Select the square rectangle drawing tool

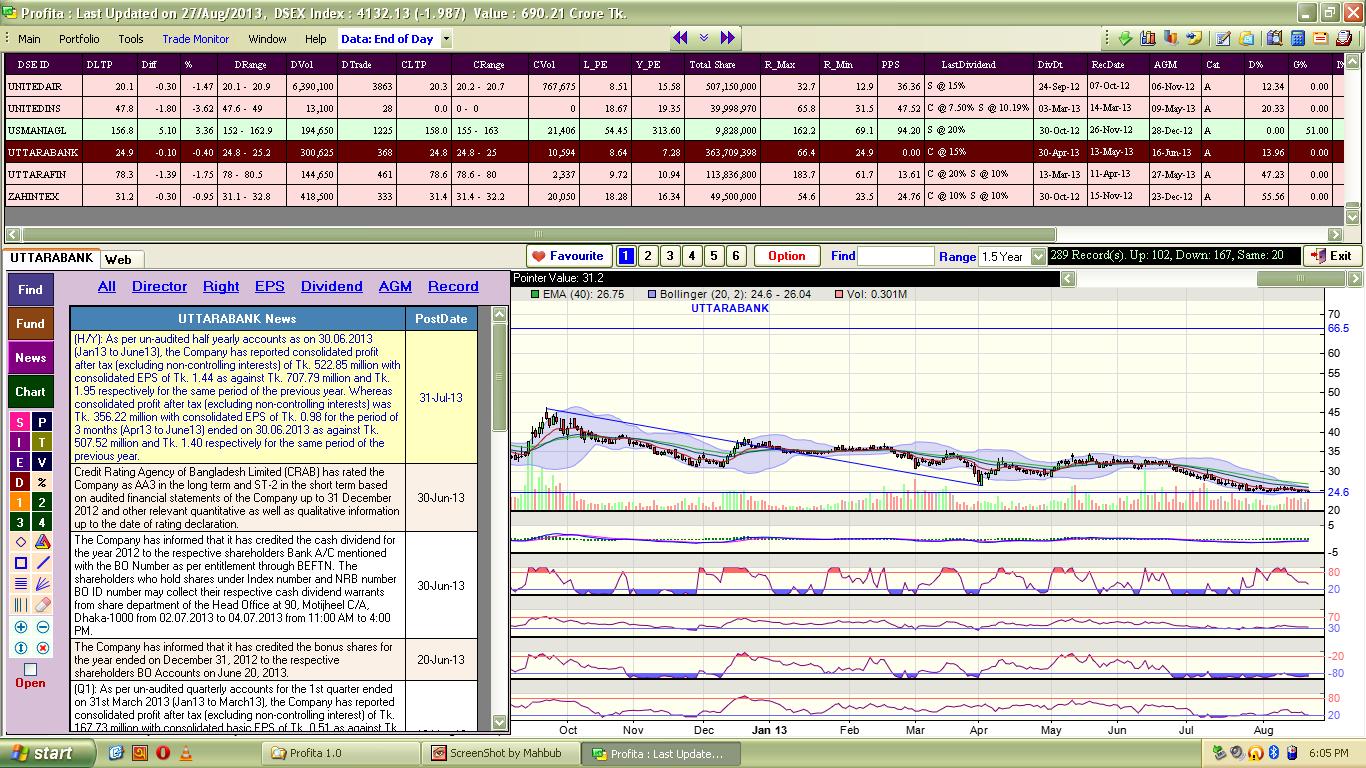point(20,563)
